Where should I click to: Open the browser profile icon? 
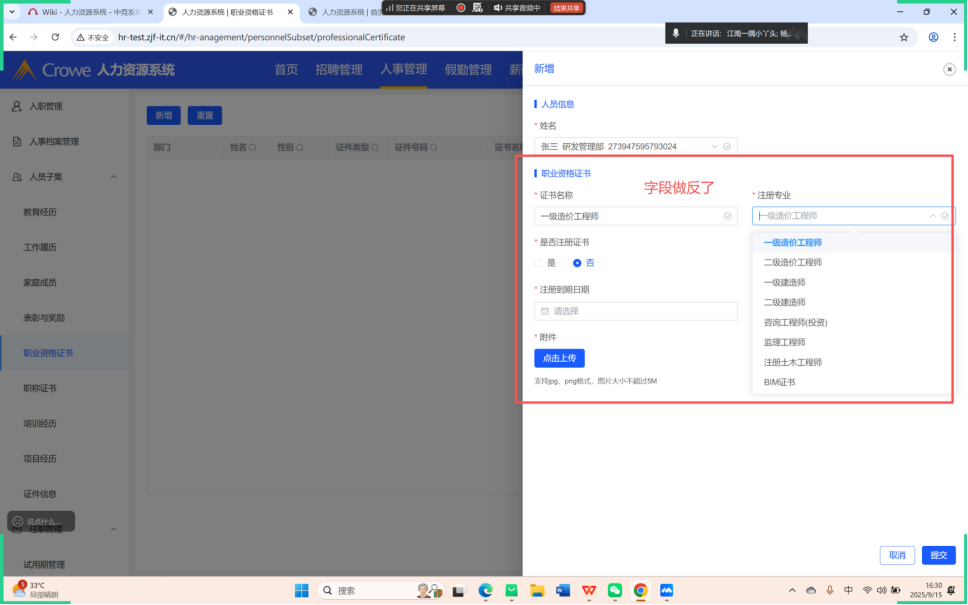[x=933, y=37]
